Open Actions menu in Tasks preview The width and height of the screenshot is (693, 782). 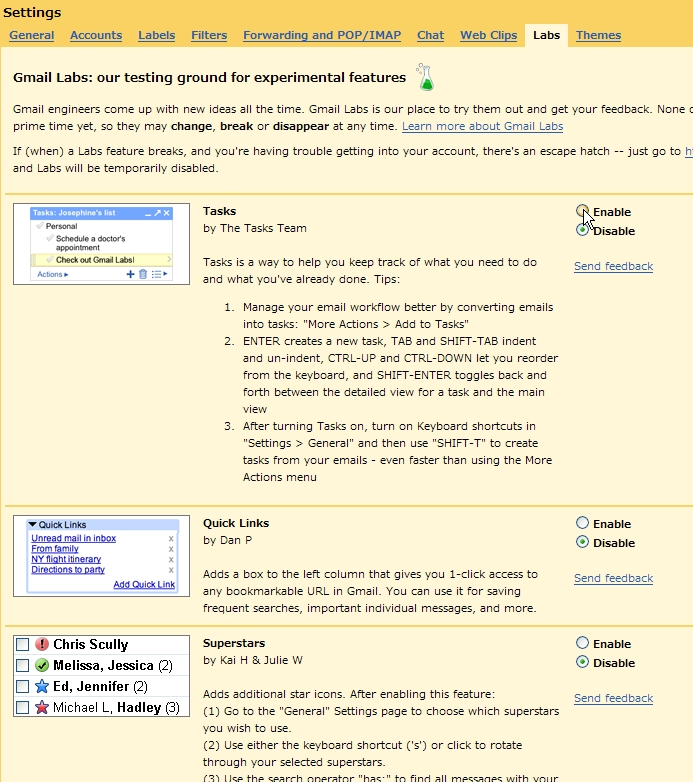pos(52,274)
